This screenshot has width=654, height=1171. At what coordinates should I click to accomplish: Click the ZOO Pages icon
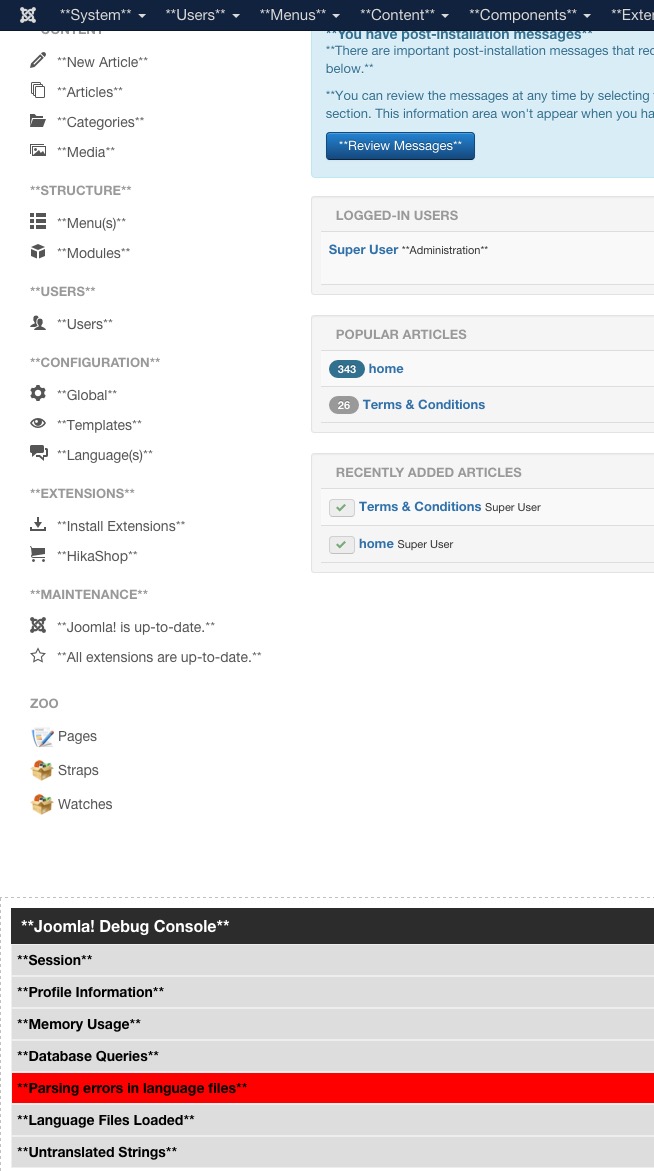click(42, 737)
